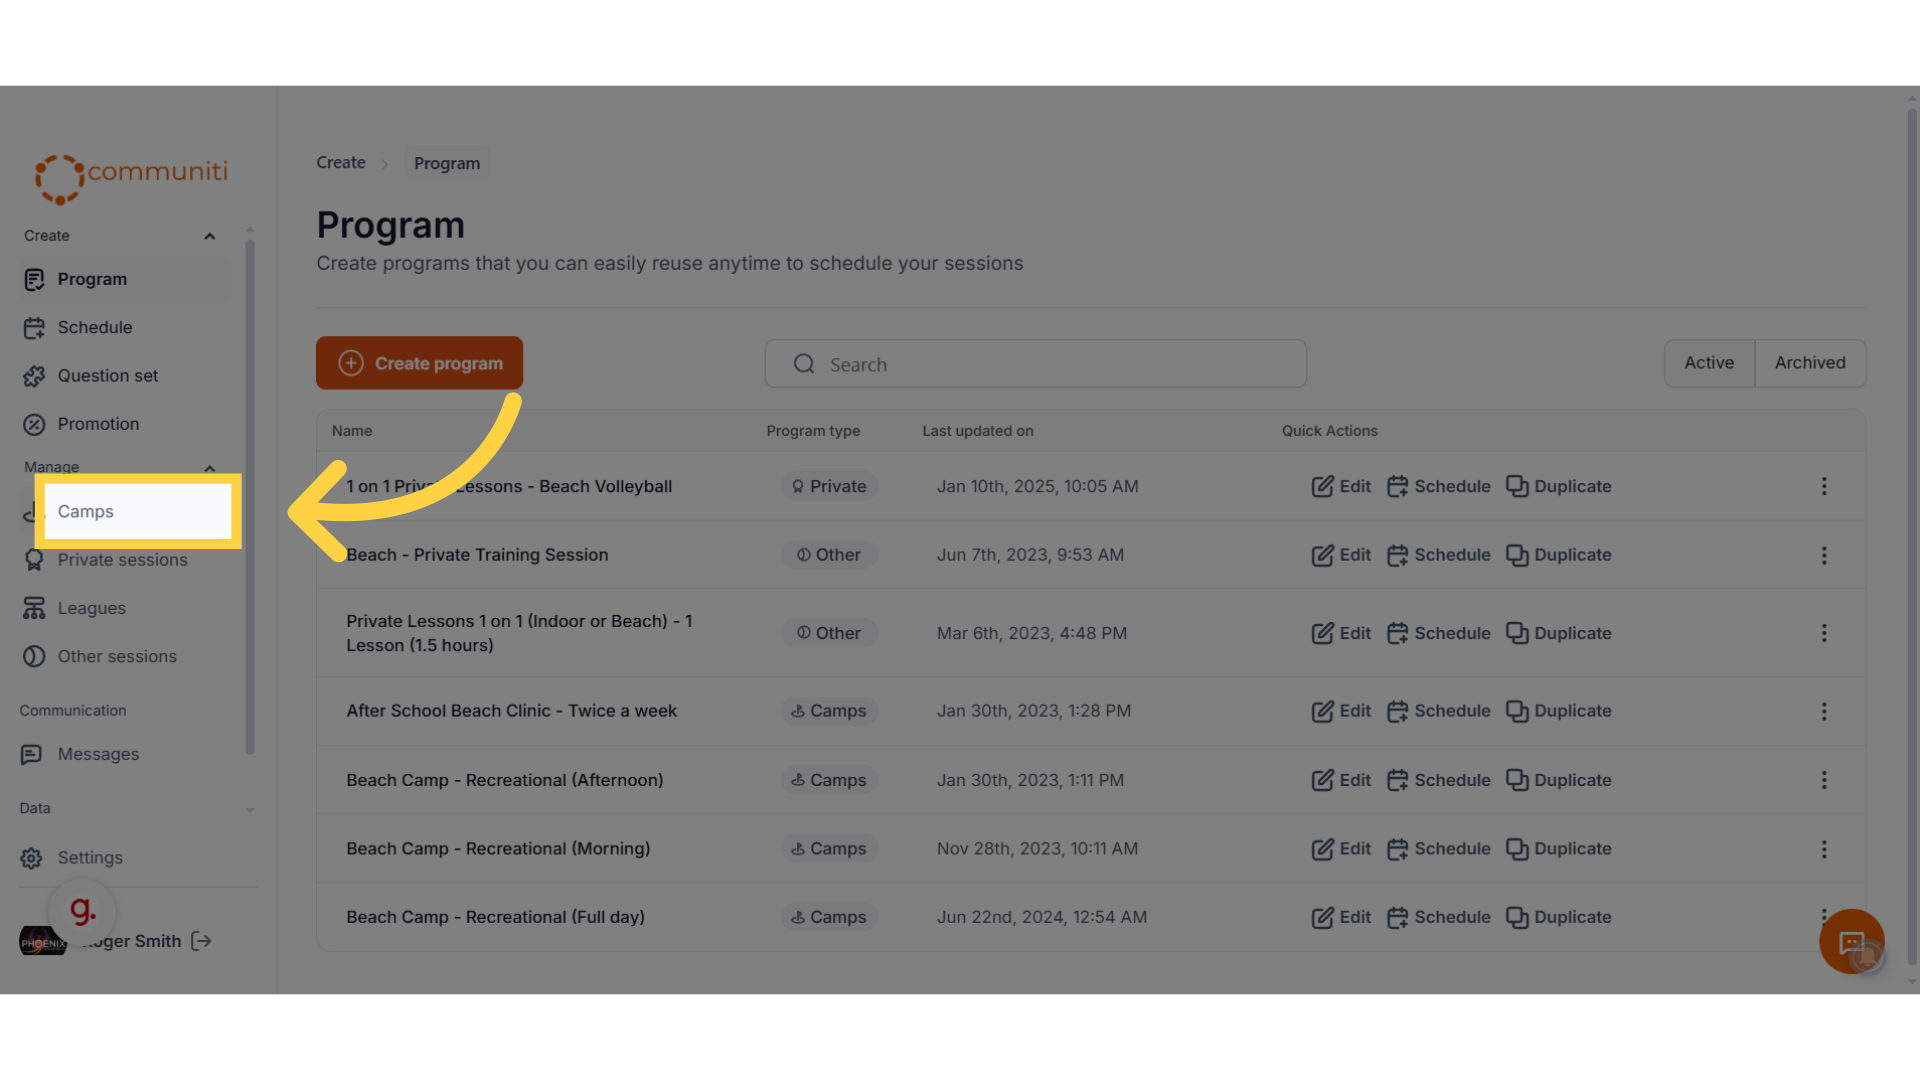Click the Create program button
This screenshot has width=1920, height=1080.
pyautogui.click(x=419, y=363)
